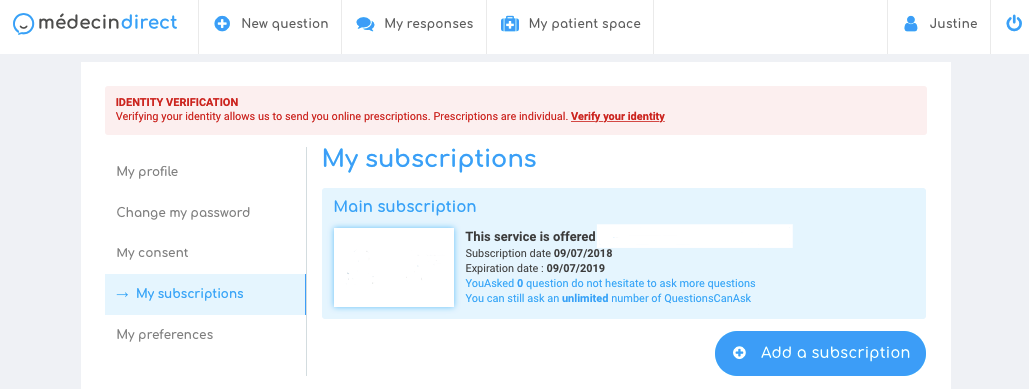Click the plus icon beside New question
Image resolution: width=1029 pixels, height=389 pixels.
coord(222,24)
